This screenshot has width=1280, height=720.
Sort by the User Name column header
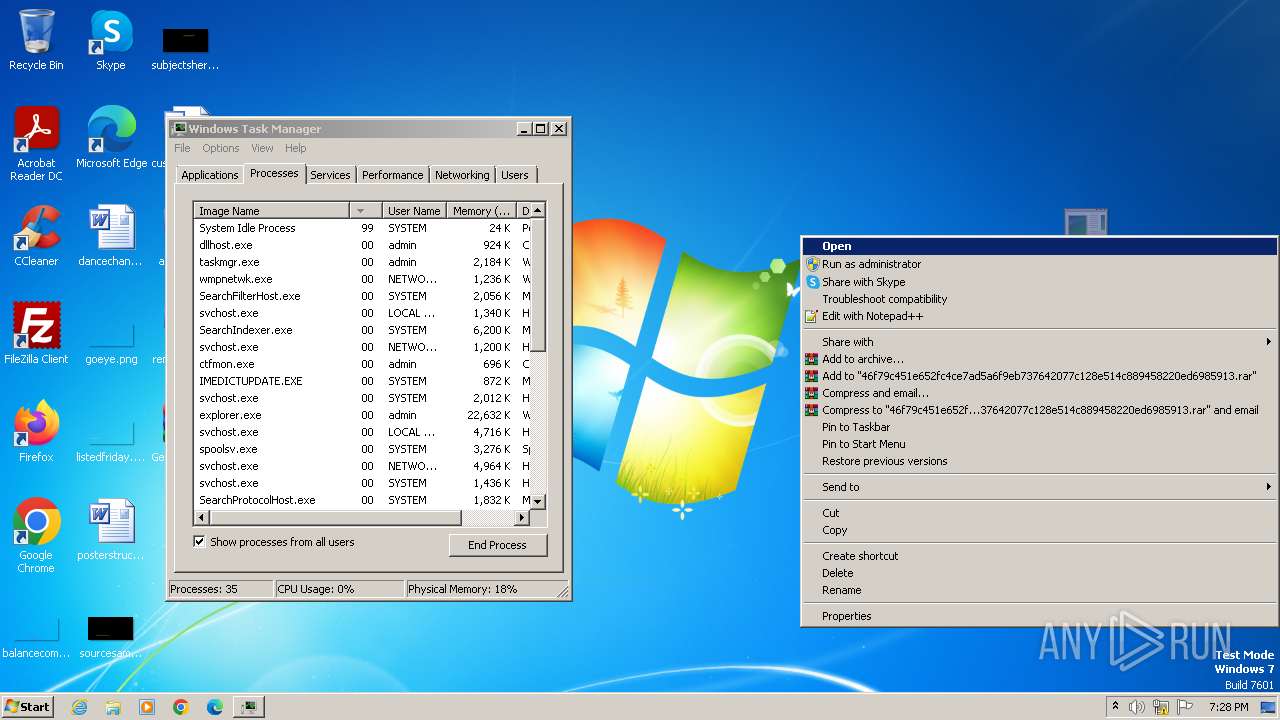(x=414, y=211)
